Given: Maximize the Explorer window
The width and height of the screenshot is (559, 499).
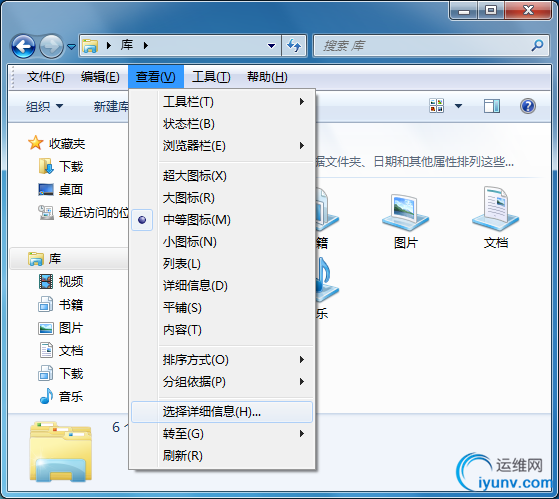Looking at the screenshot, I should (x=491, y=10).
